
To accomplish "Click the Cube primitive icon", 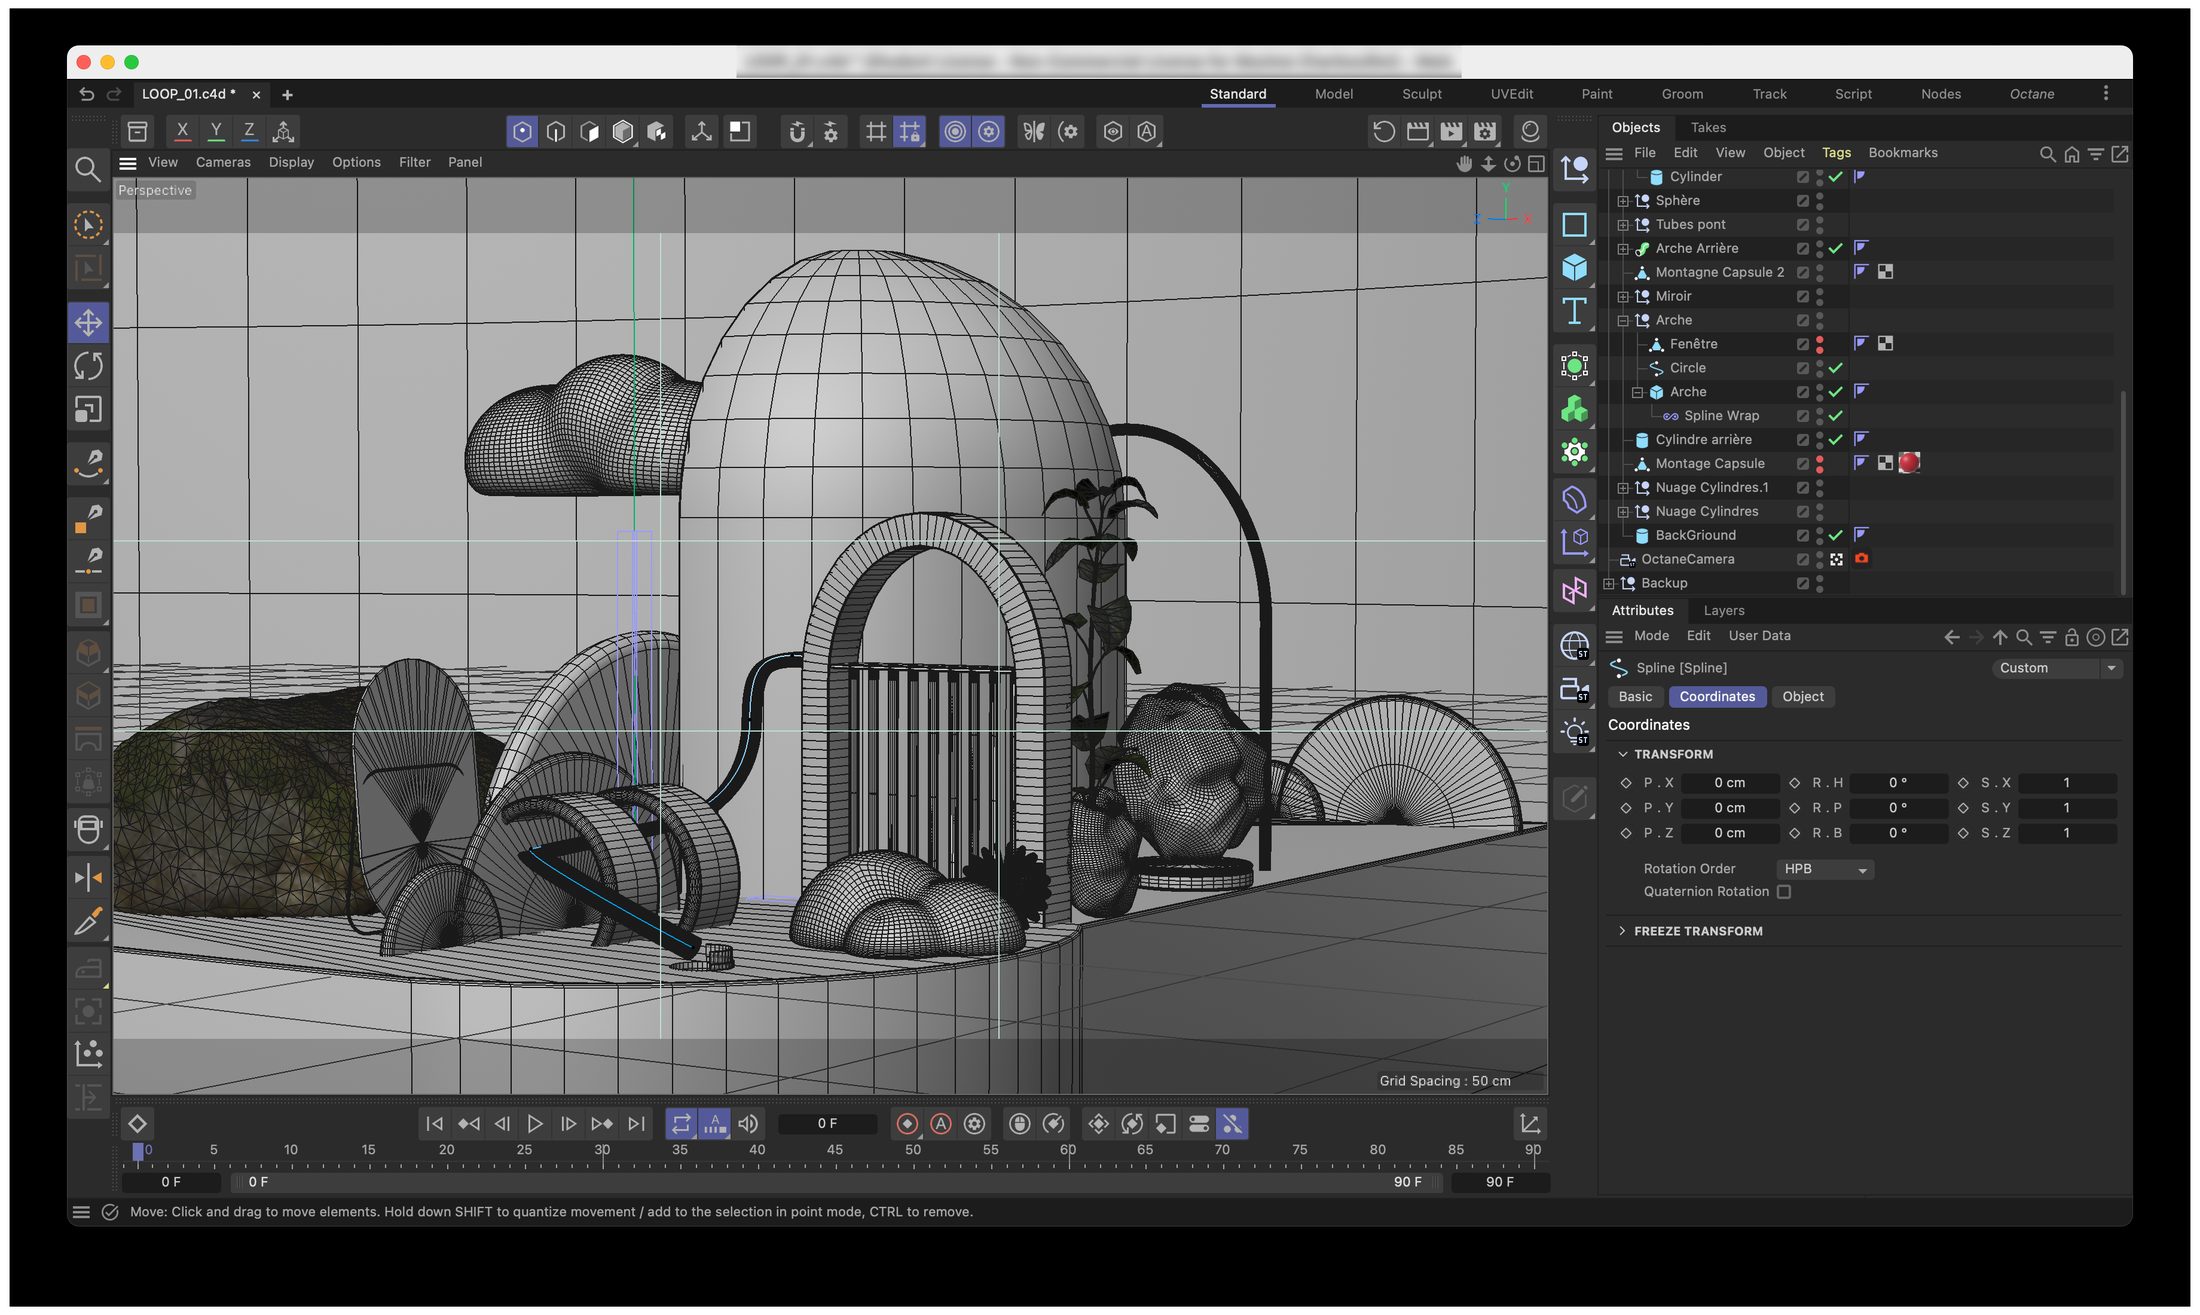I will [x=1574, y=267].
